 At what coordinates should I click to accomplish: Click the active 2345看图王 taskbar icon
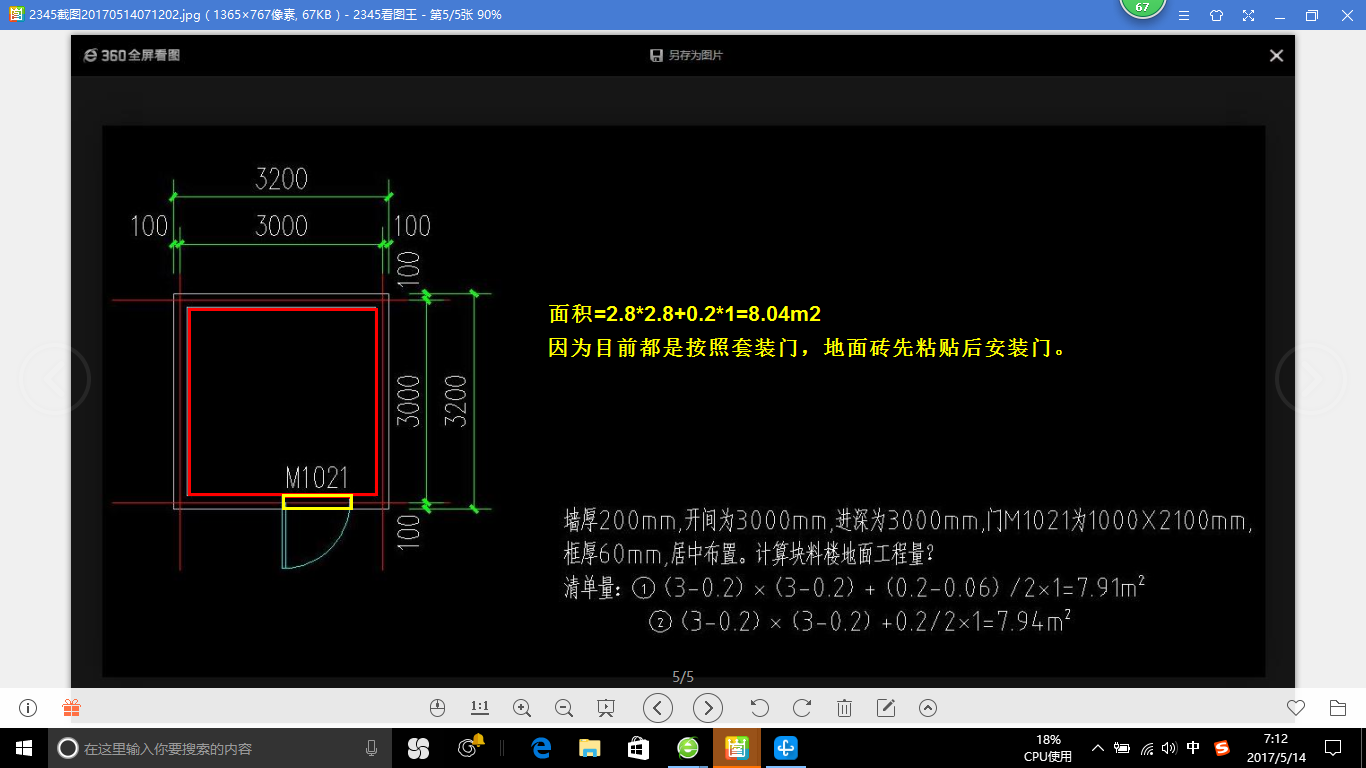pos(737,748)
